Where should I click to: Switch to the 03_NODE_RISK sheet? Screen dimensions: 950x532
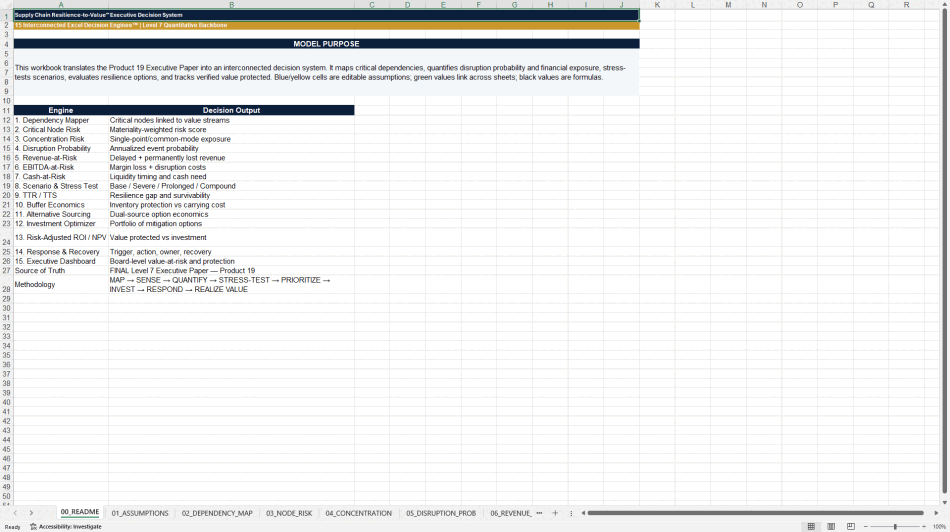[289, 513]
